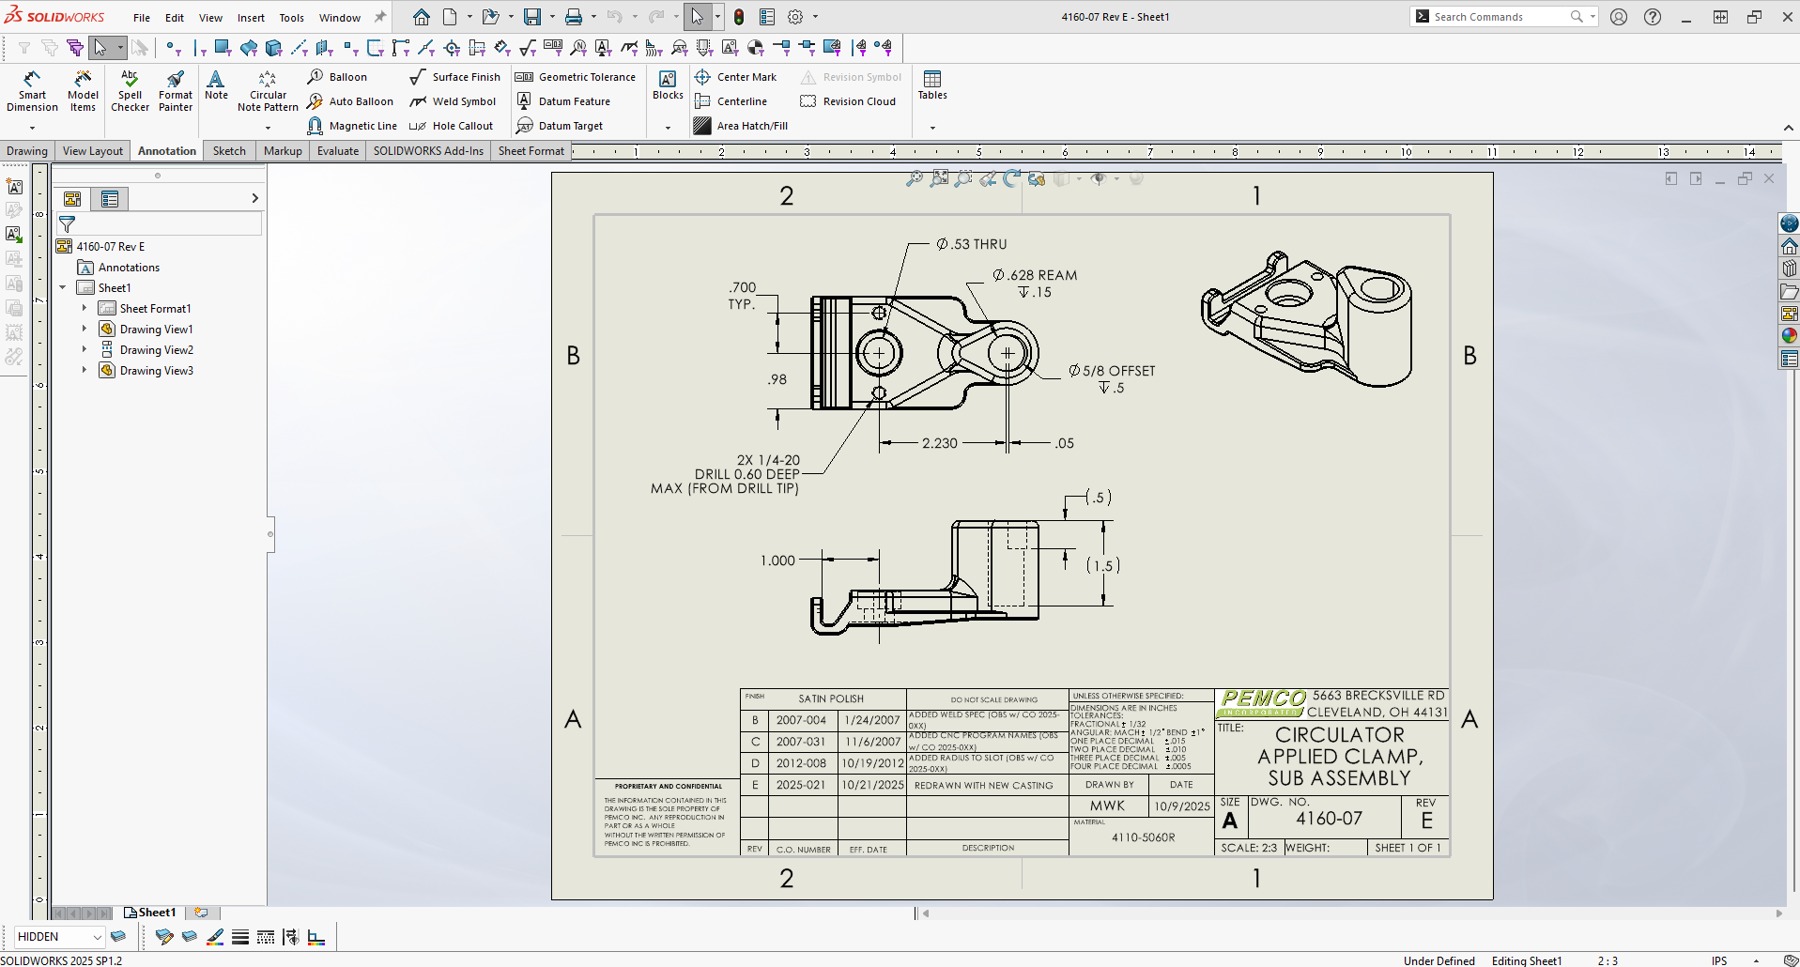Screen dimensions: 1800x967
Task: Open the File menu
Action: 142,18
